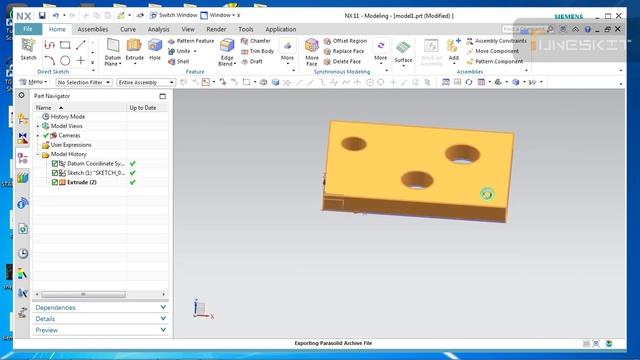Toggle the Datum Coordinate System checkbox

coord(55,164)
